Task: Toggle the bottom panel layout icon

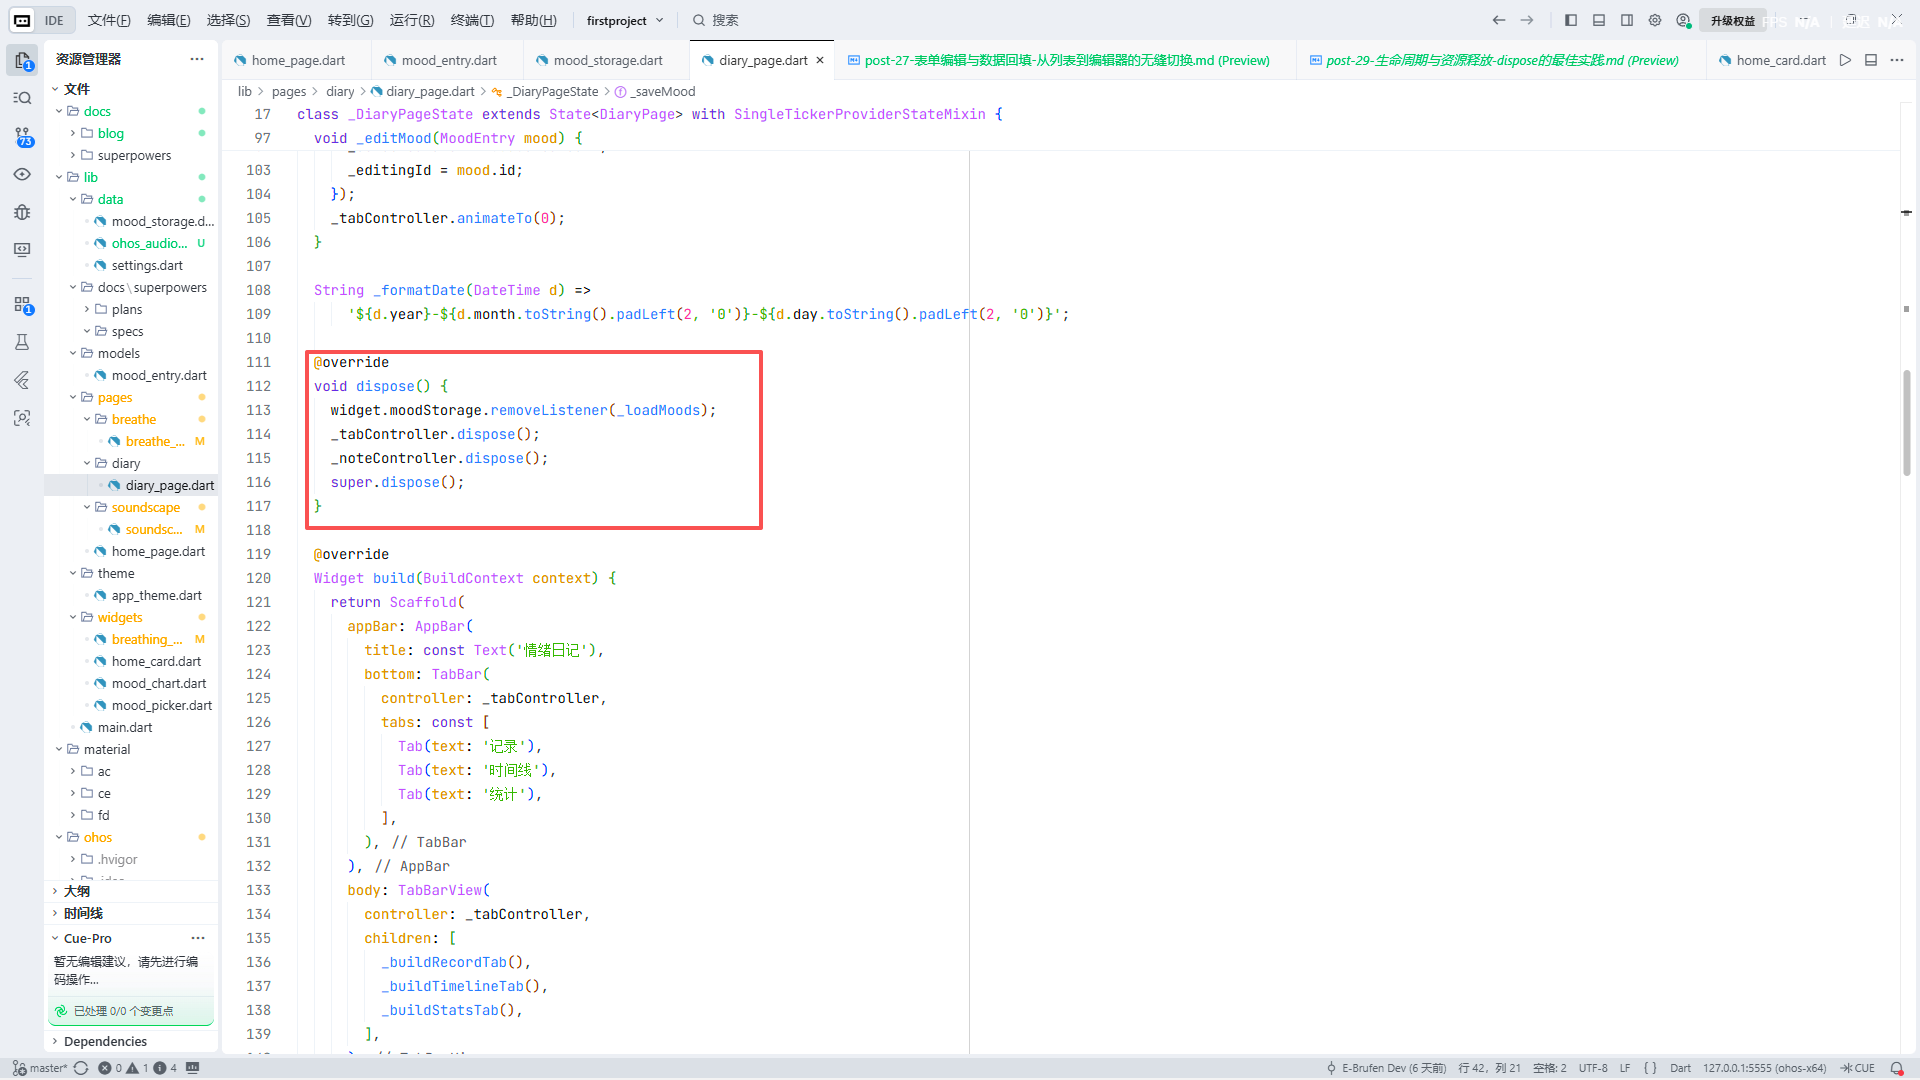Action: tap(1599, 20)
